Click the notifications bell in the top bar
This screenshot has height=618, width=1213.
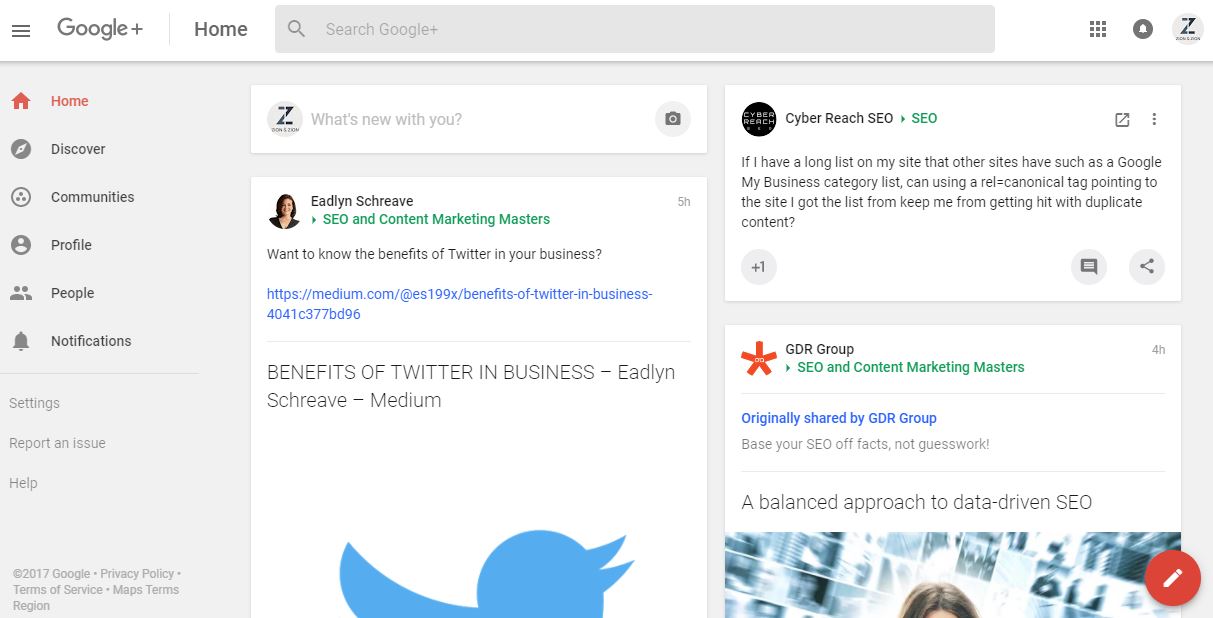(1141, 29)
